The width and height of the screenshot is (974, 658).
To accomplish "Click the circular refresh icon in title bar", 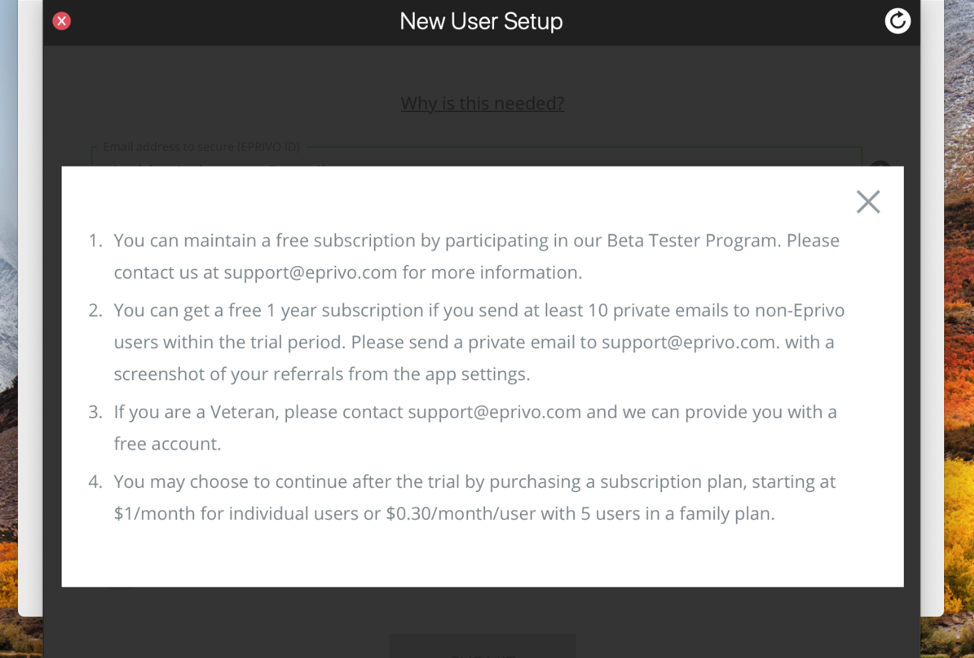I will coord(897,21).
